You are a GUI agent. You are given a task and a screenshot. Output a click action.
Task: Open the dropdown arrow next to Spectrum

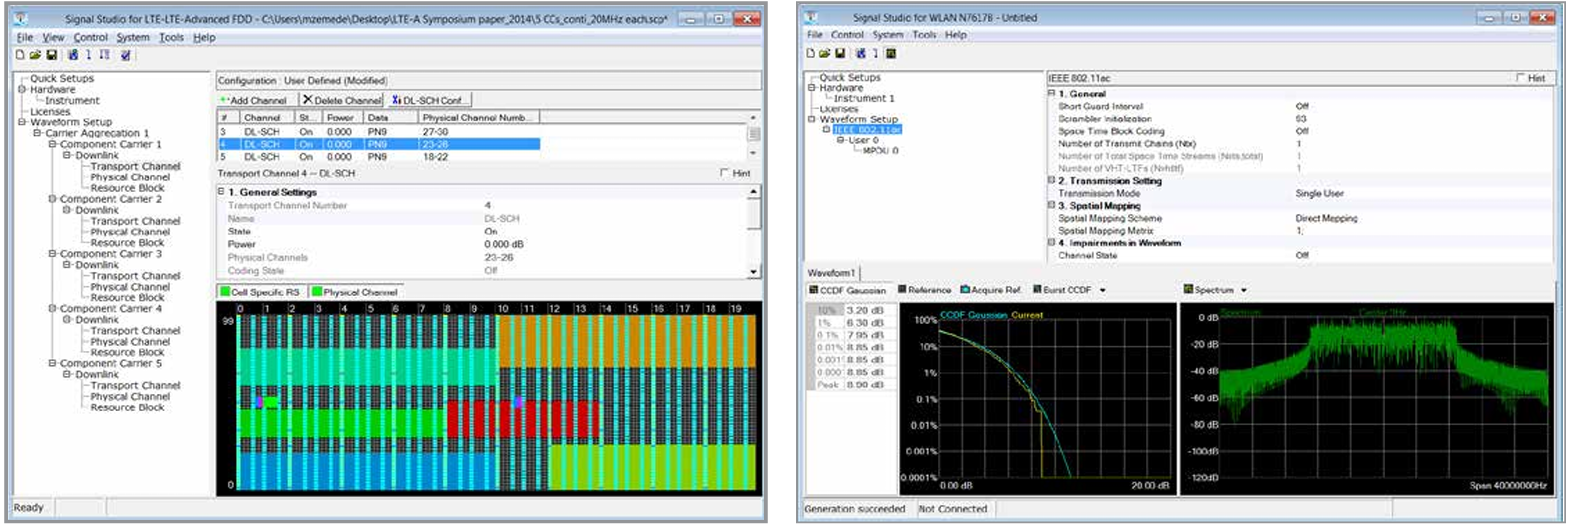(1244, 290)
